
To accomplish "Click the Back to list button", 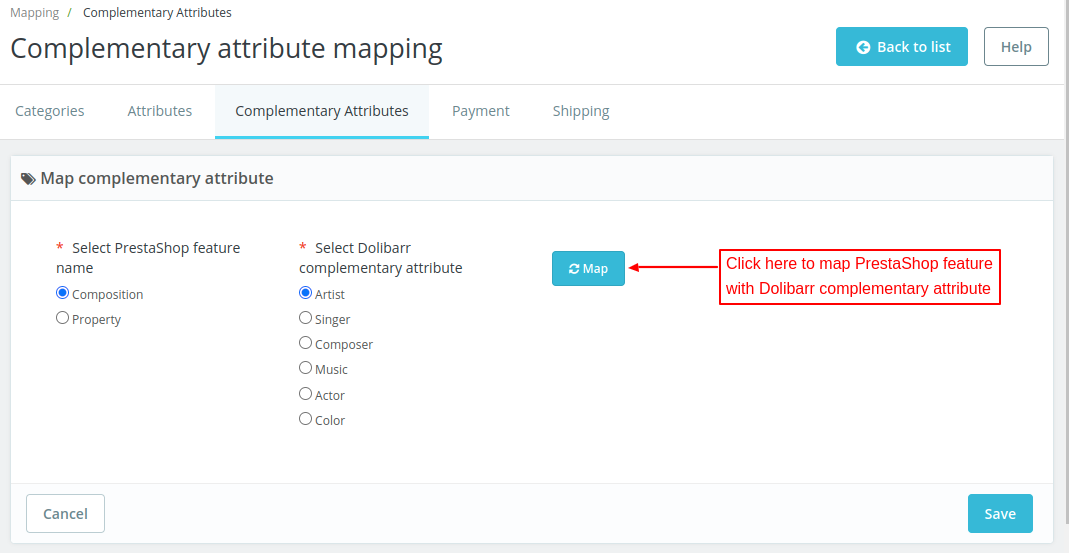I will point(901,46).
